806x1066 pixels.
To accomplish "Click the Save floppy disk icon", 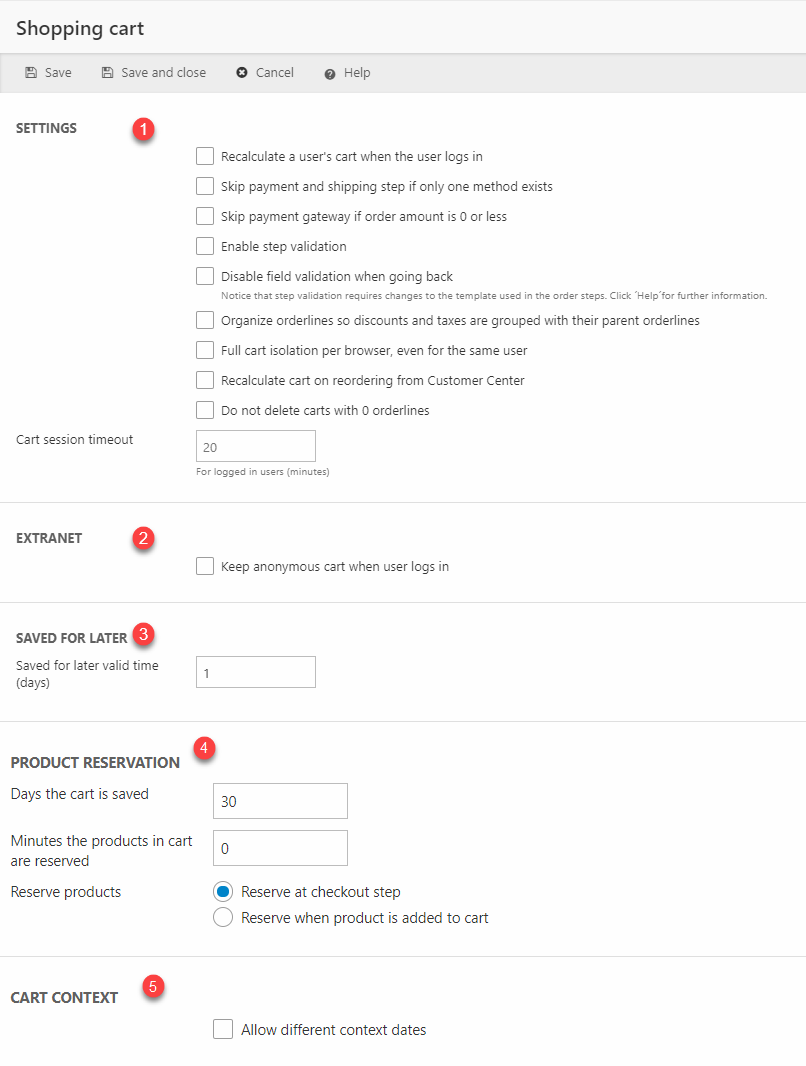I will [31, 73].
